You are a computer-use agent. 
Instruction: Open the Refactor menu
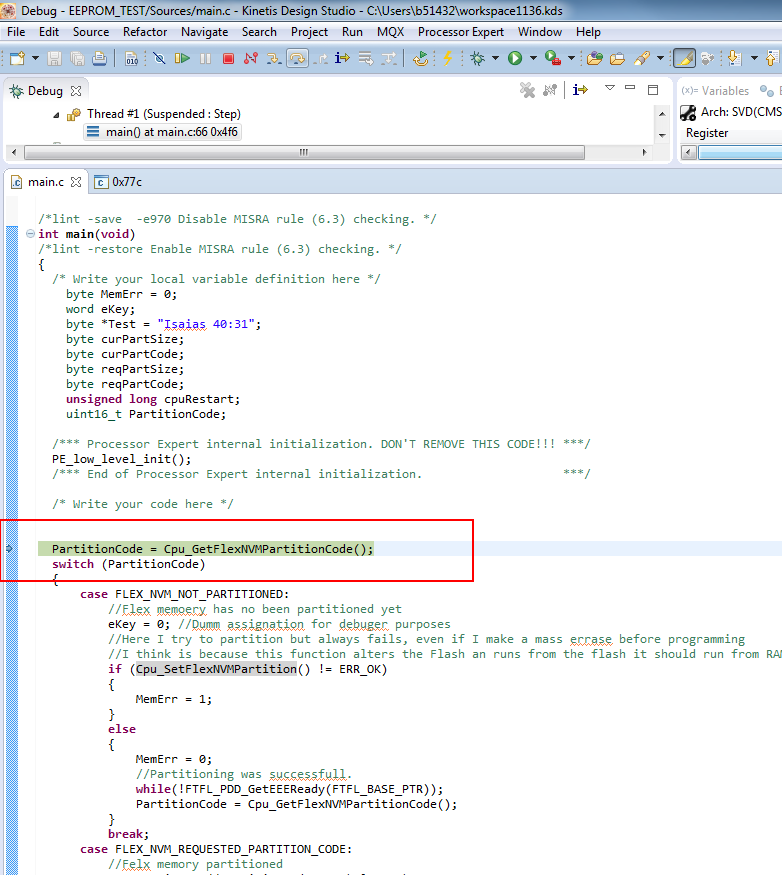pos(145,32)
